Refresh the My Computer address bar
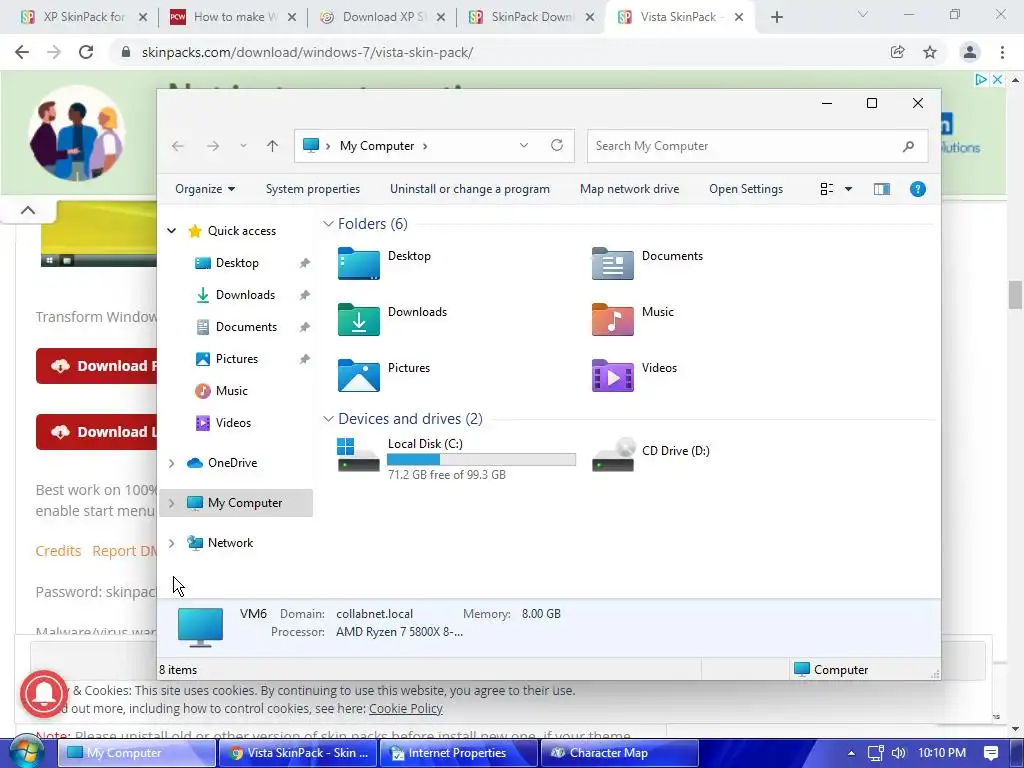The height and width of the screenshot is (768, 1024). (x=556, y=145)
